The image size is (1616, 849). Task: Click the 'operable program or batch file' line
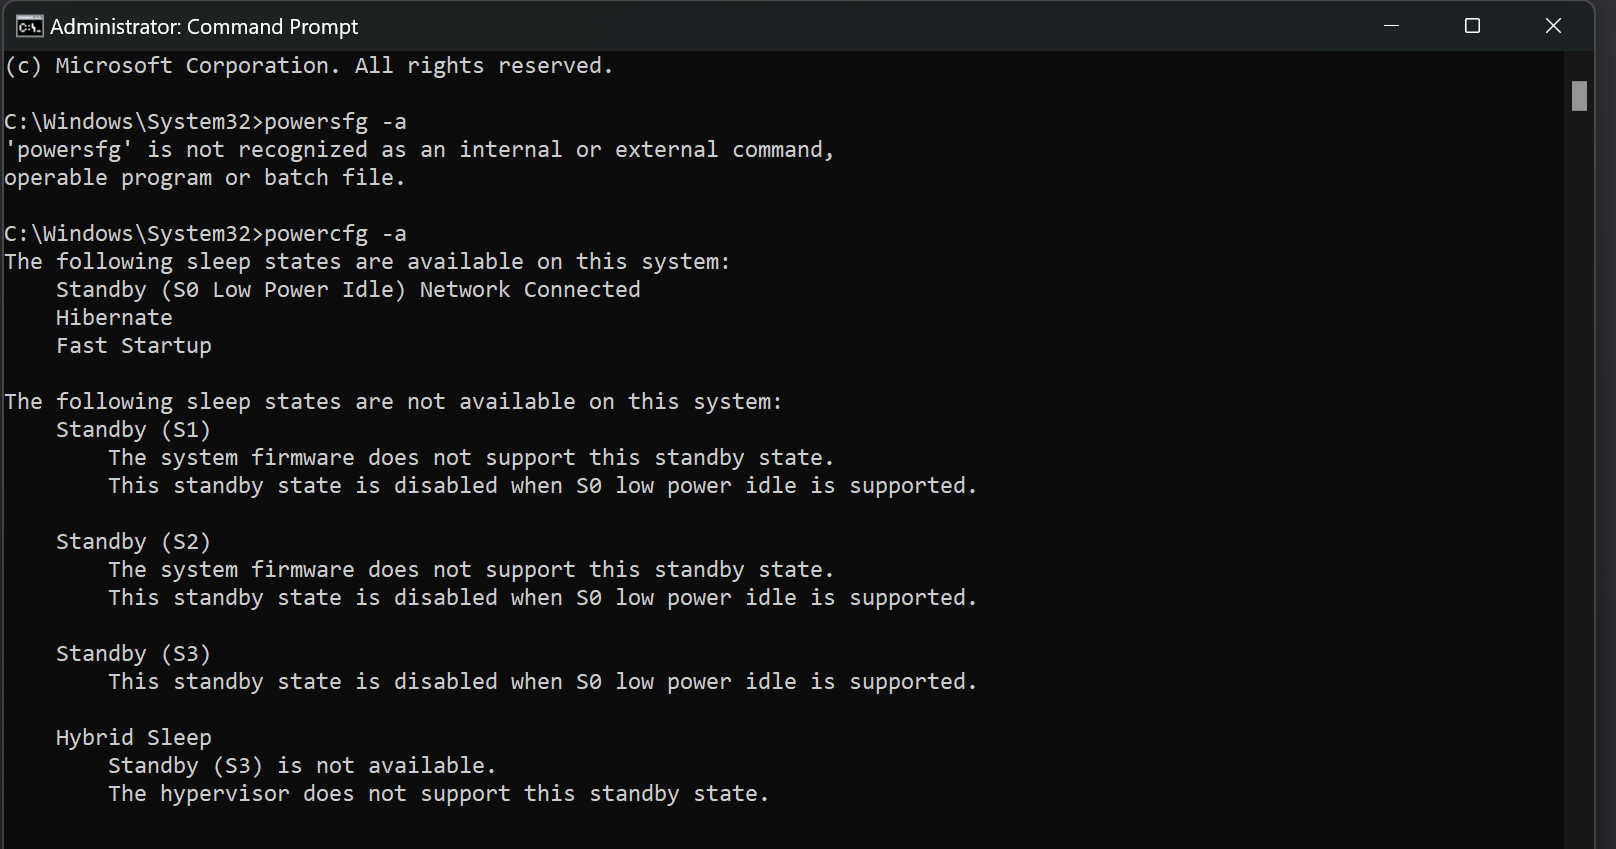coord(204,178)
